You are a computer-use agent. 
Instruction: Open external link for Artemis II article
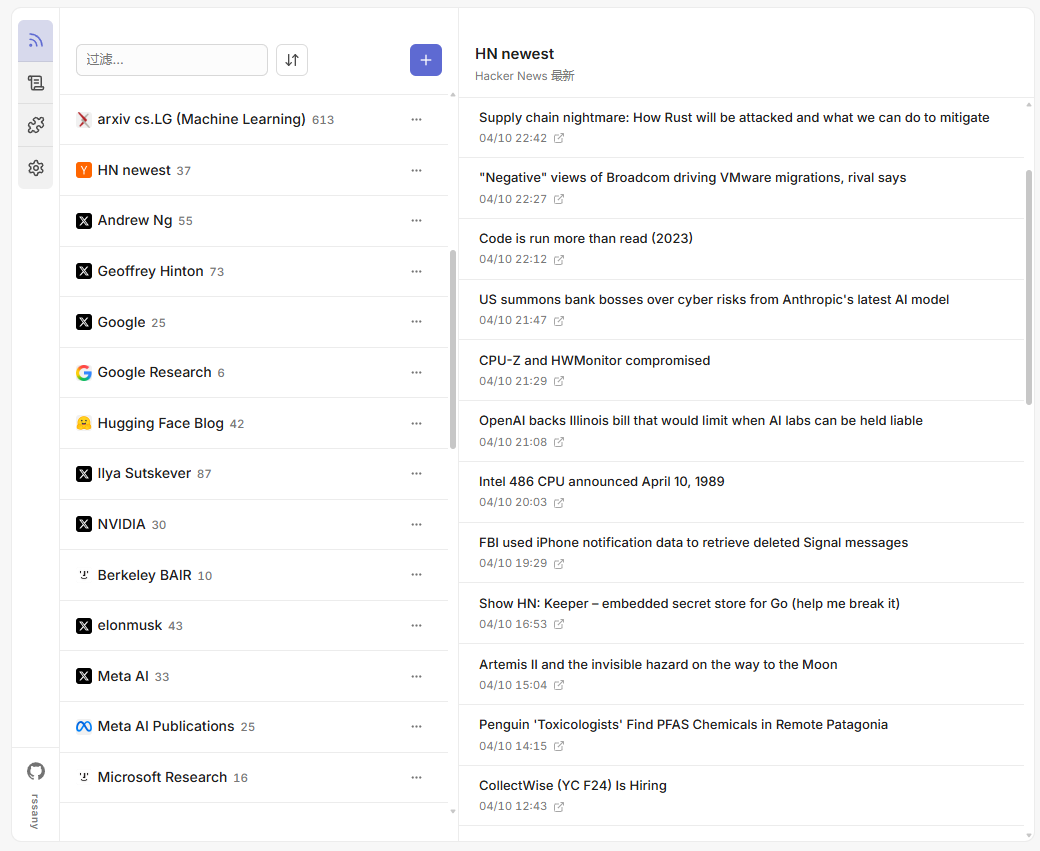pos(559,685)
